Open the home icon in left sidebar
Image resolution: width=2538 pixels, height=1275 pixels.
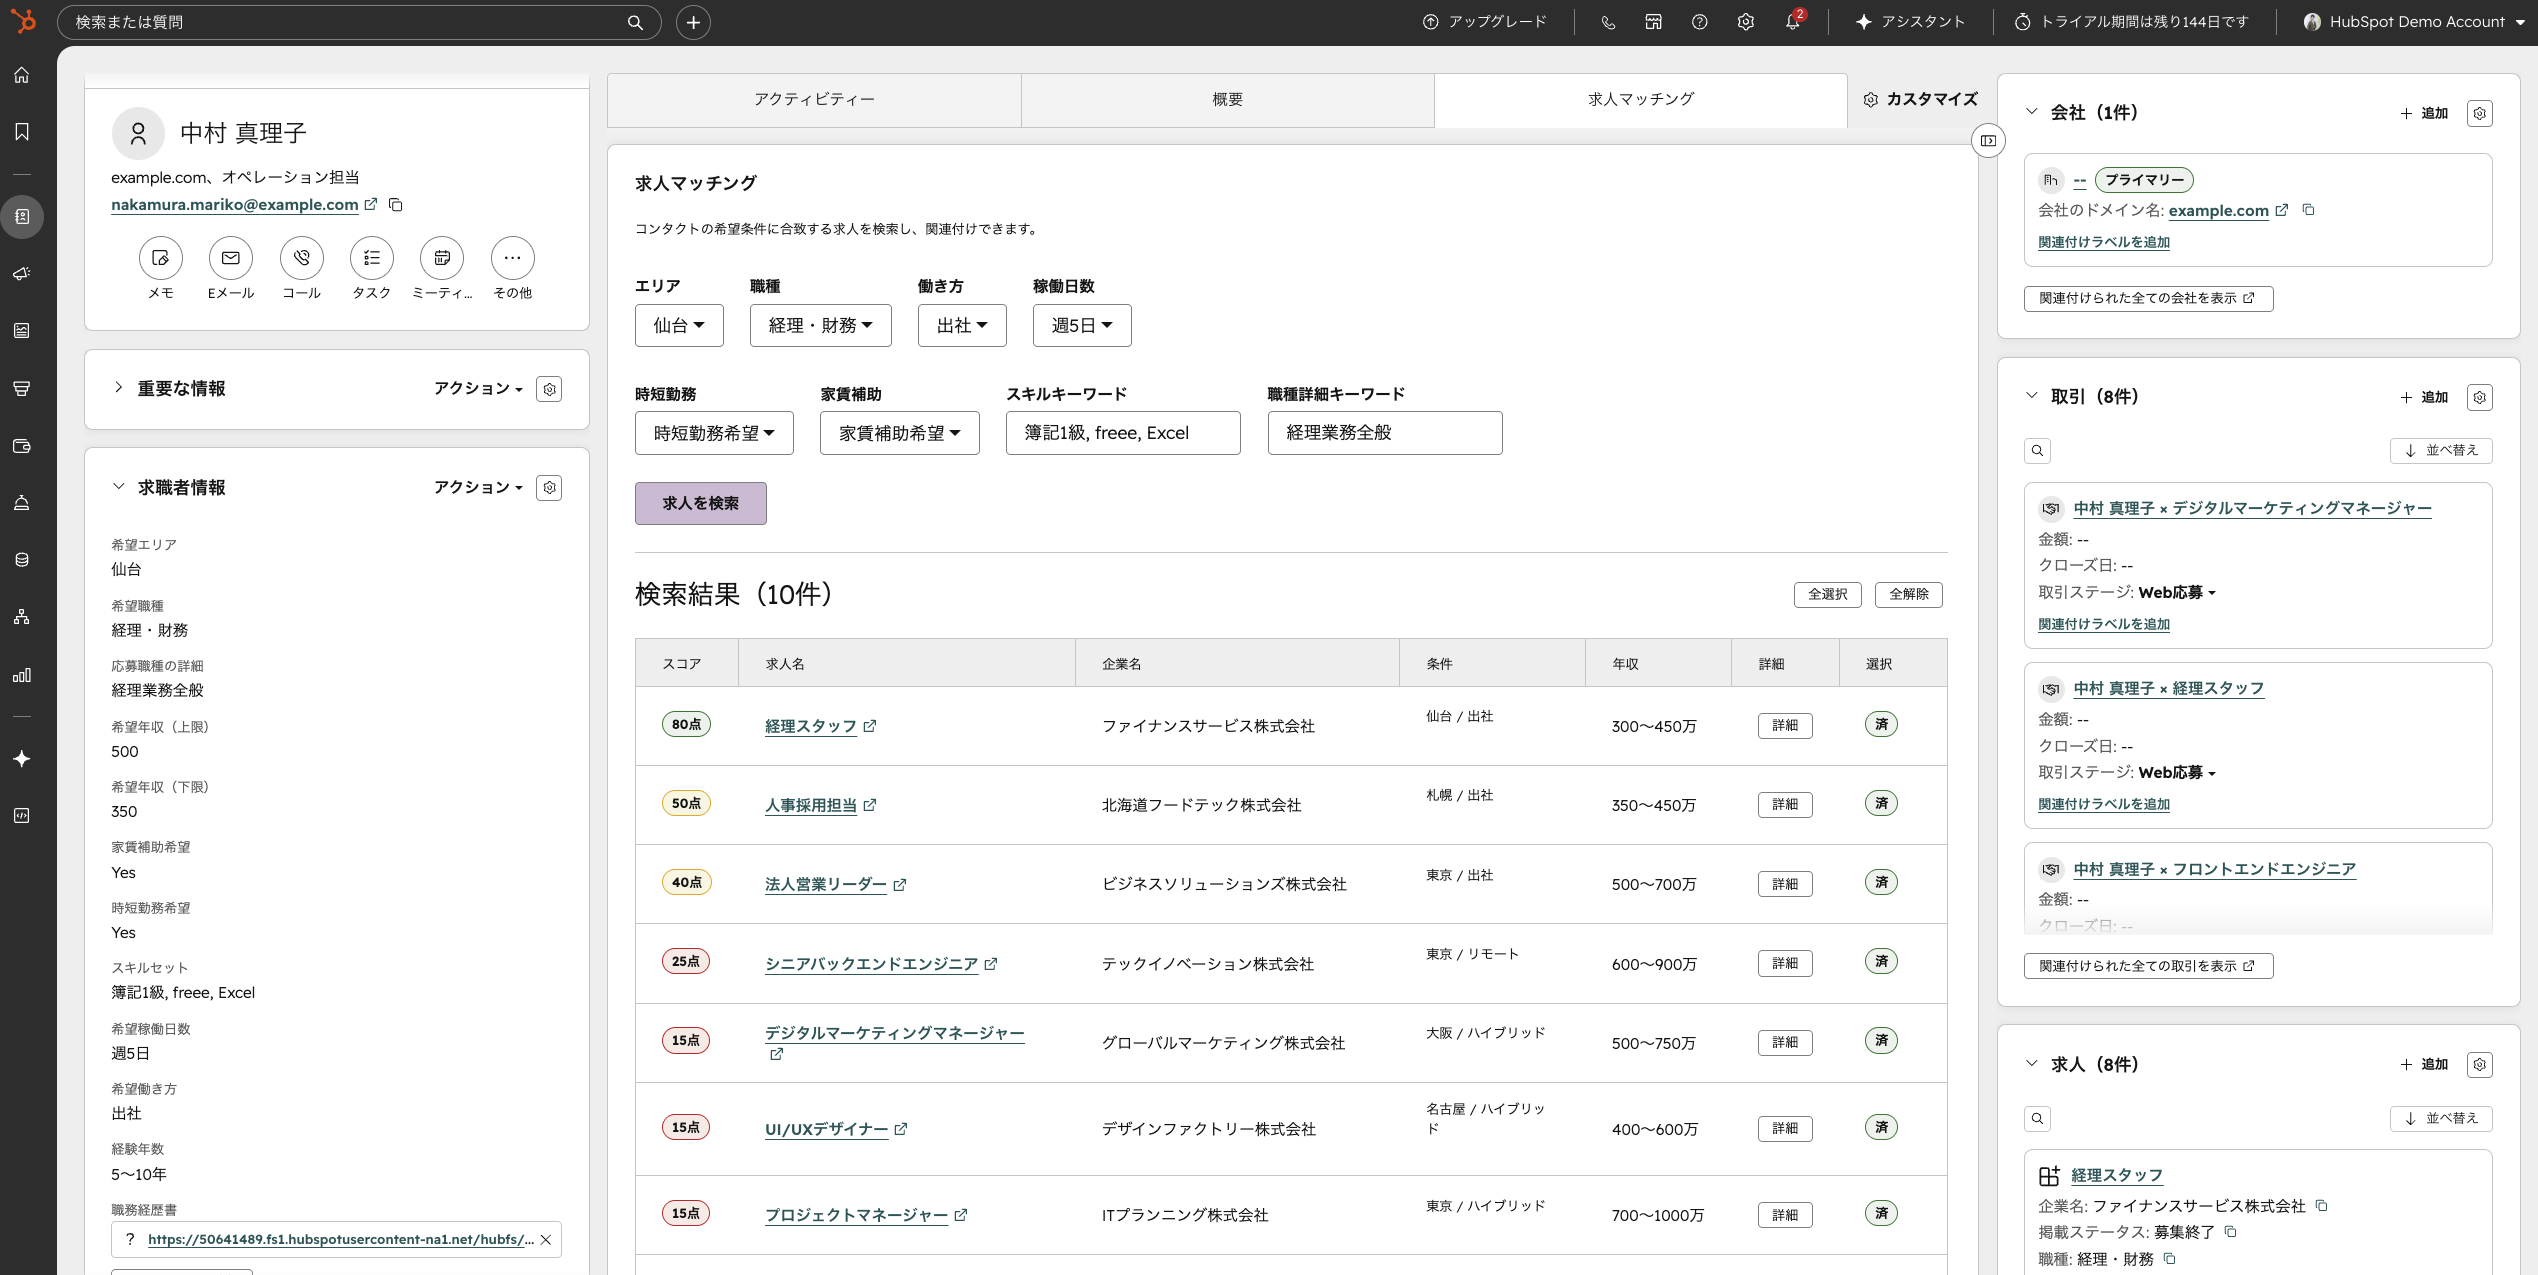click(21, 75)
